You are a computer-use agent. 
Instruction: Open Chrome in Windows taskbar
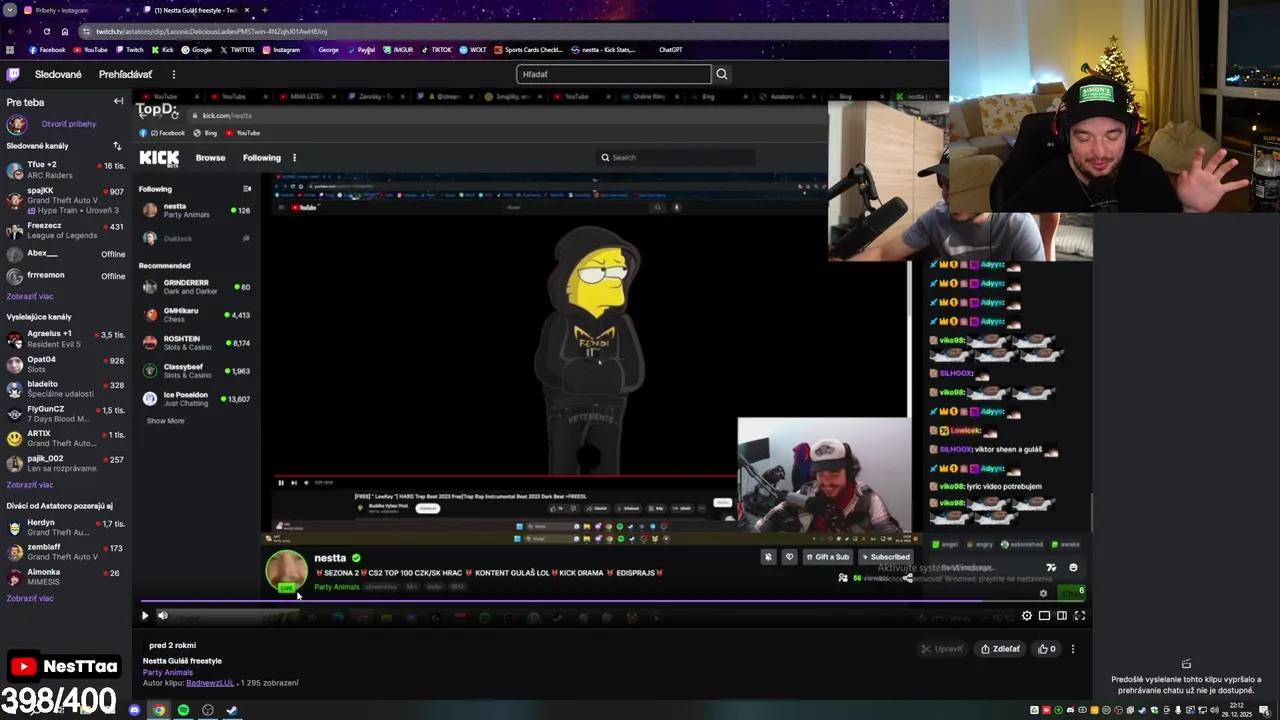point(159,710)
